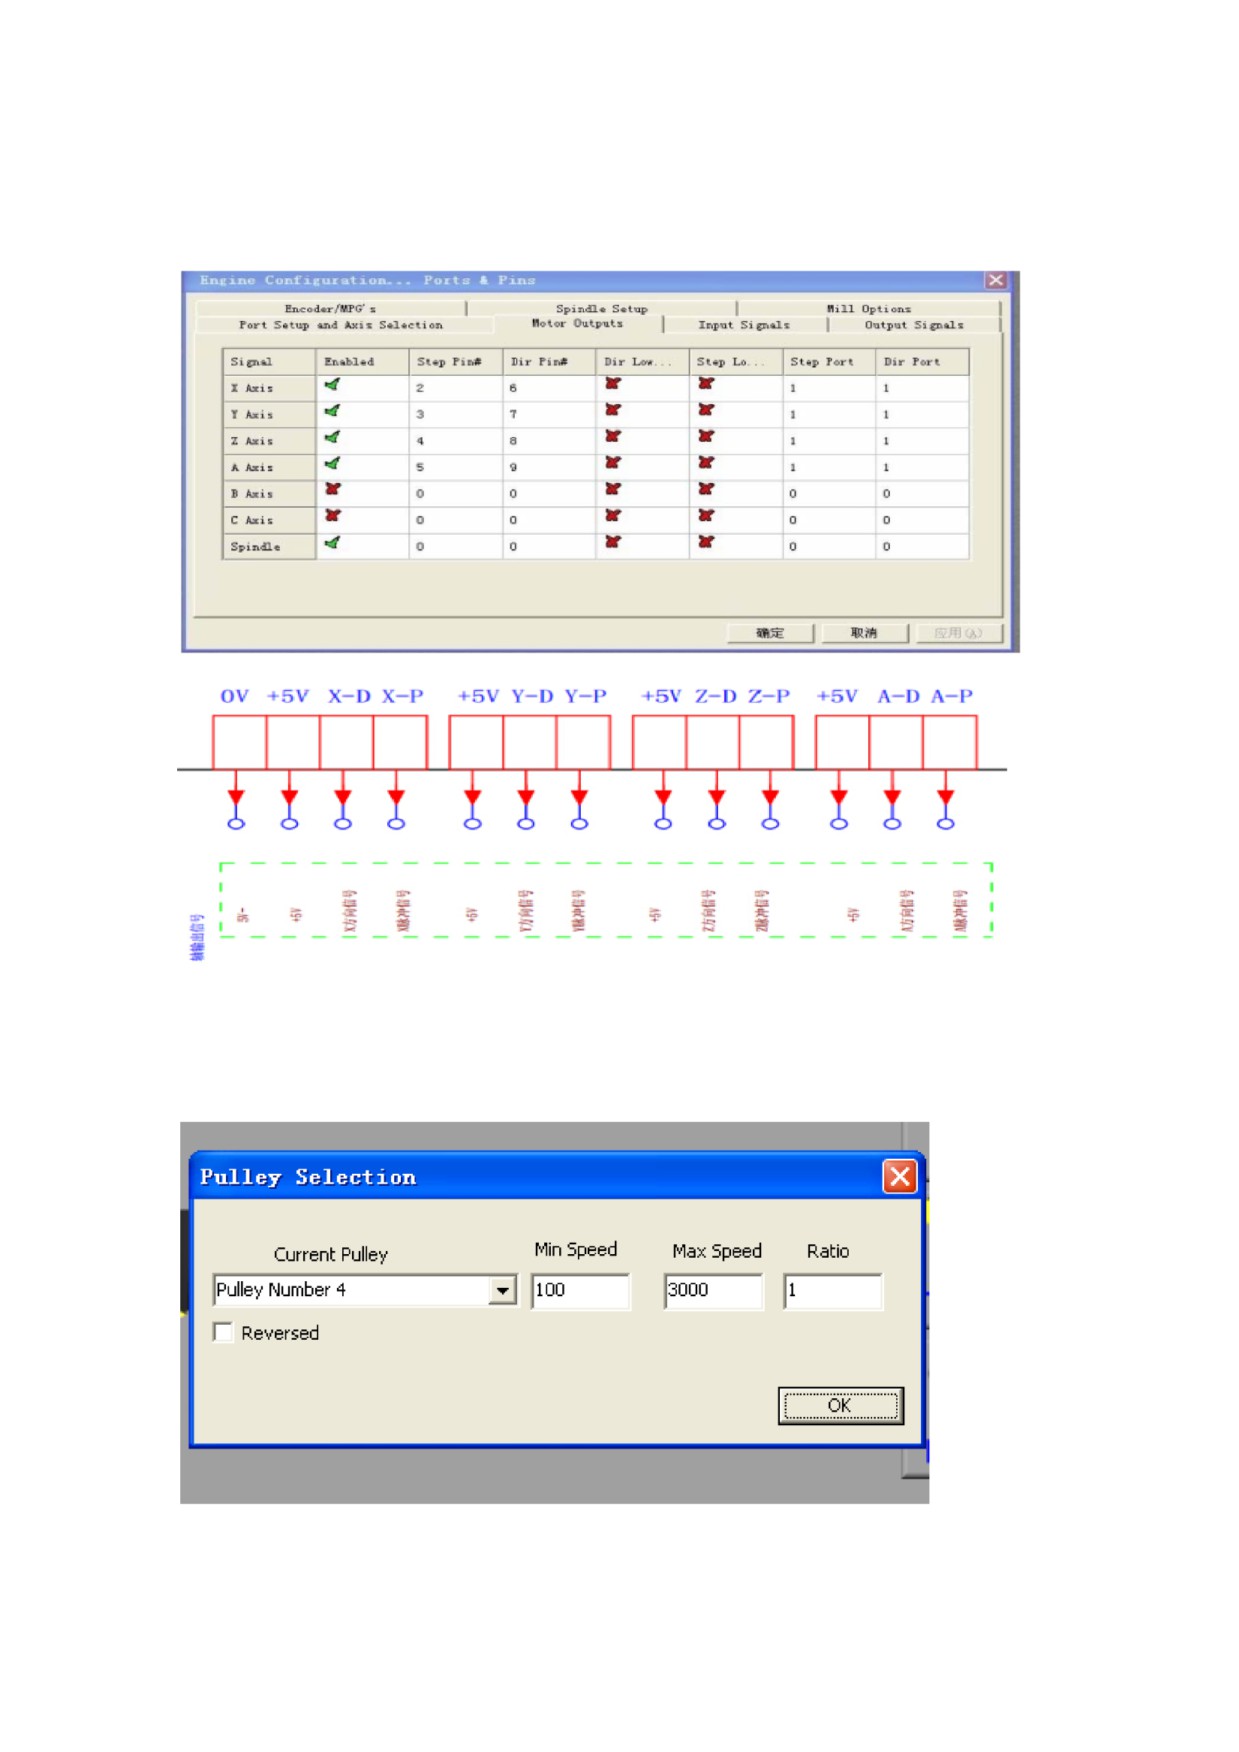The height and width of the screenshot is (1752, 1239).
Task: Toggle Step Low Active for Spindle
Action: click(x=706, y=543)
